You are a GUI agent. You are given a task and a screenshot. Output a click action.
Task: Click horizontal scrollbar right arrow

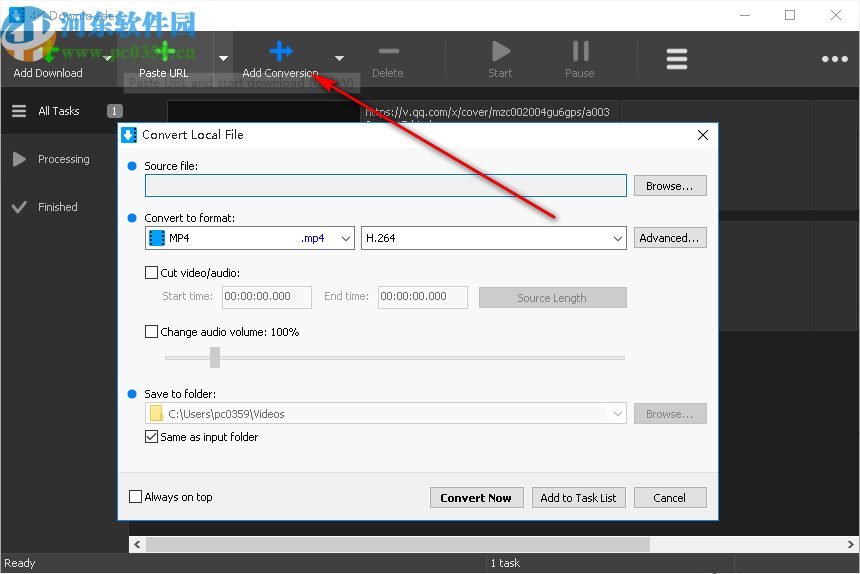pyautogui.click(x=851, y=544)
